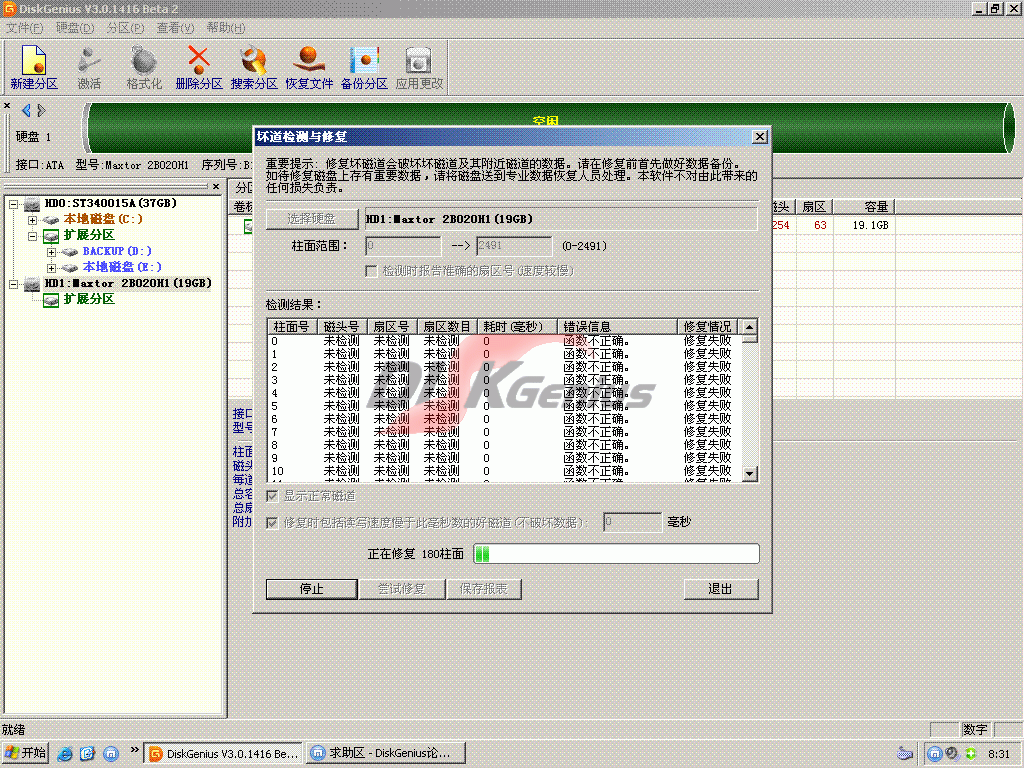1024x768 pixels.
Task: Click the 保存报表 button
Action: tap(484, 589)
